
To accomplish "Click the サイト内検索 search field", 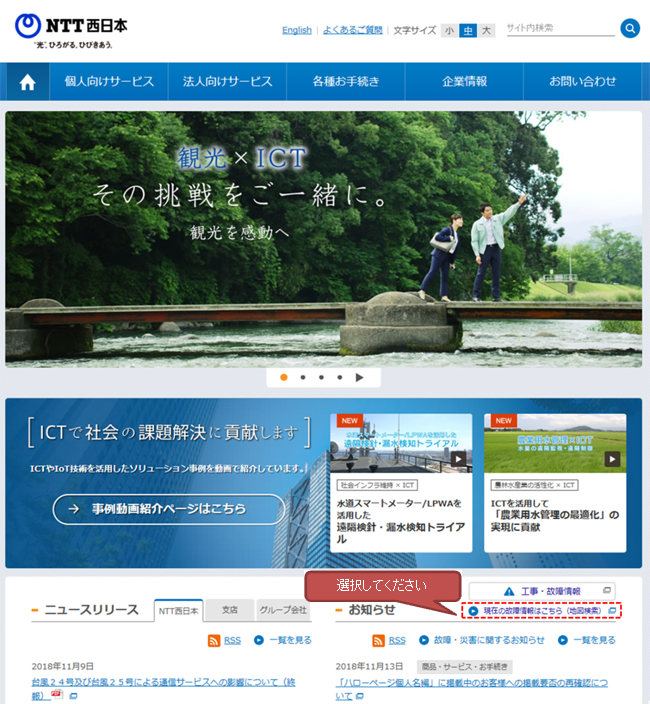I will pyautogui.click(x=559, y=29).
